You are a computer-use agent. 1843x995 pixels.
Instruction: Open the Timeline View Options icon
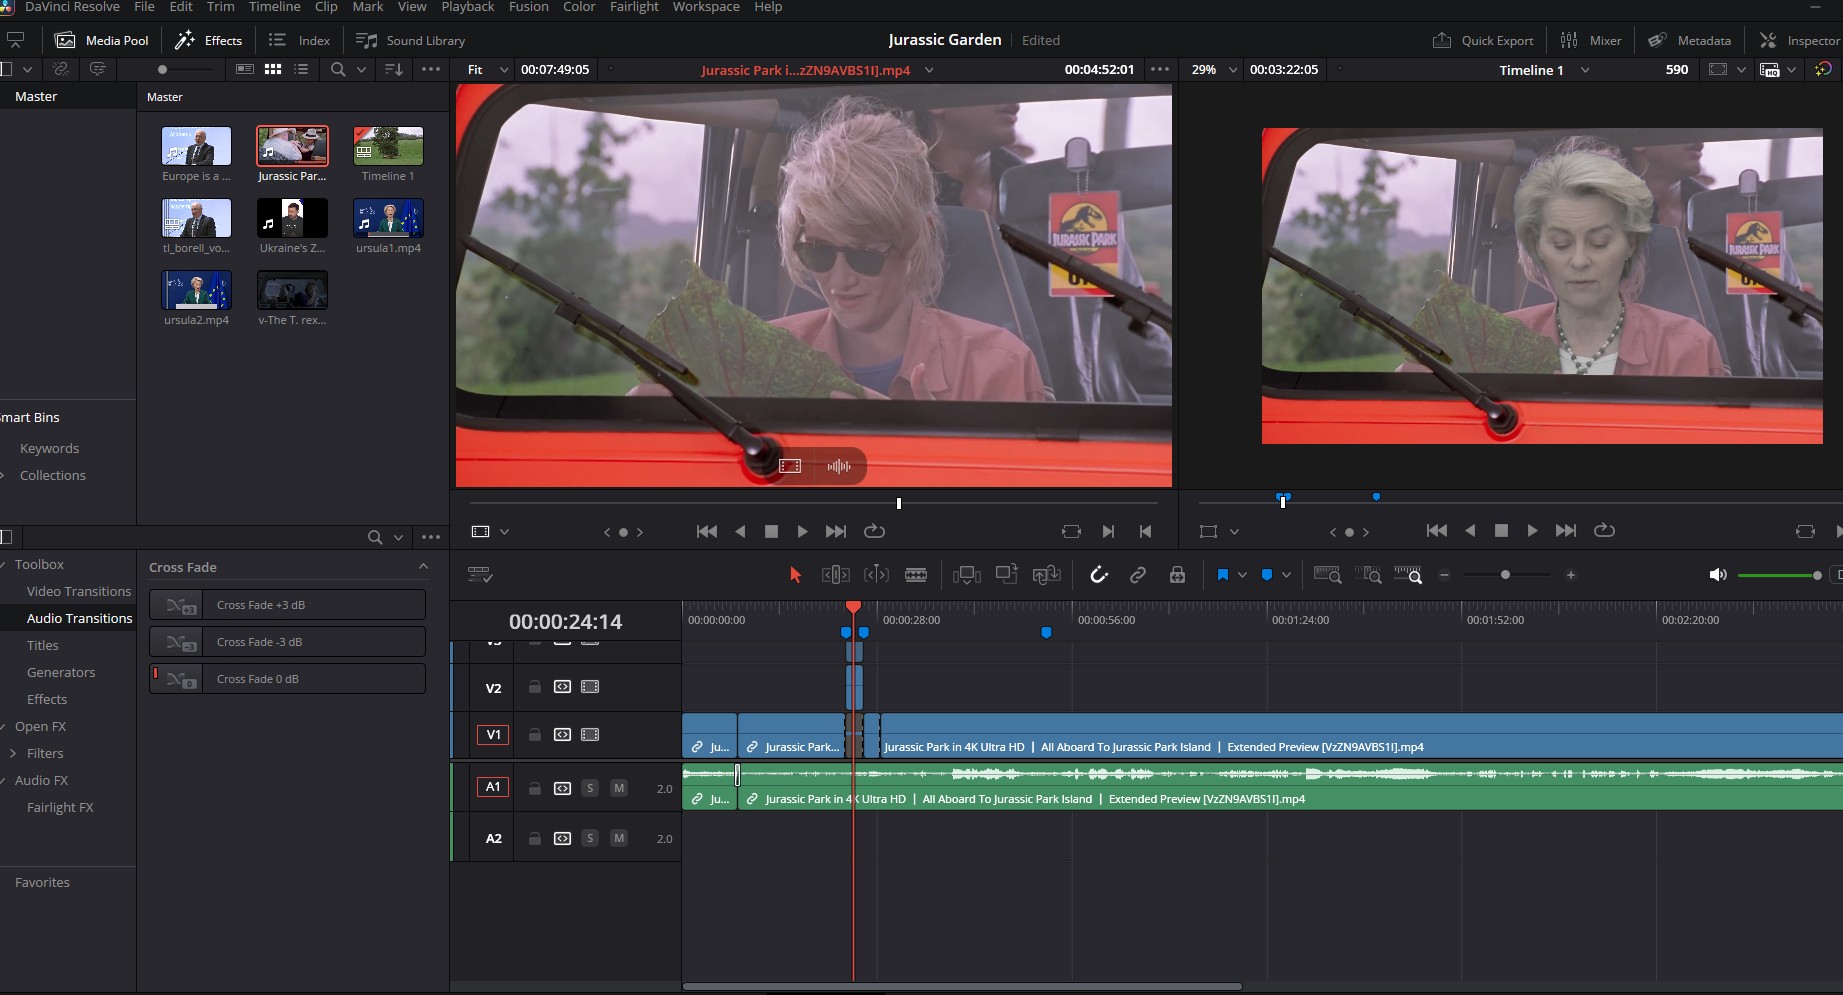(x=480, y=575)
